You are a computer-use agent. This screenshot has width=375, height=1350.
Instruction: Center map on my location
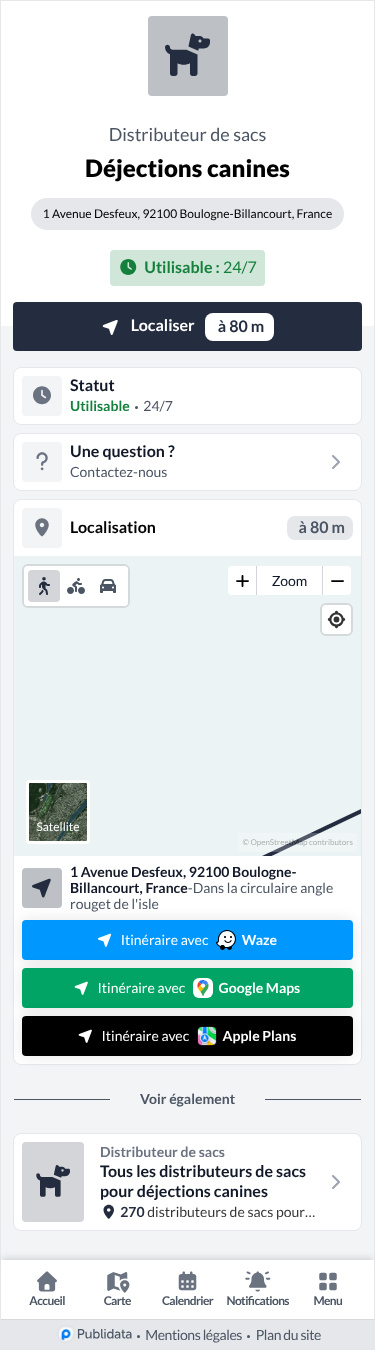[337, 620]
